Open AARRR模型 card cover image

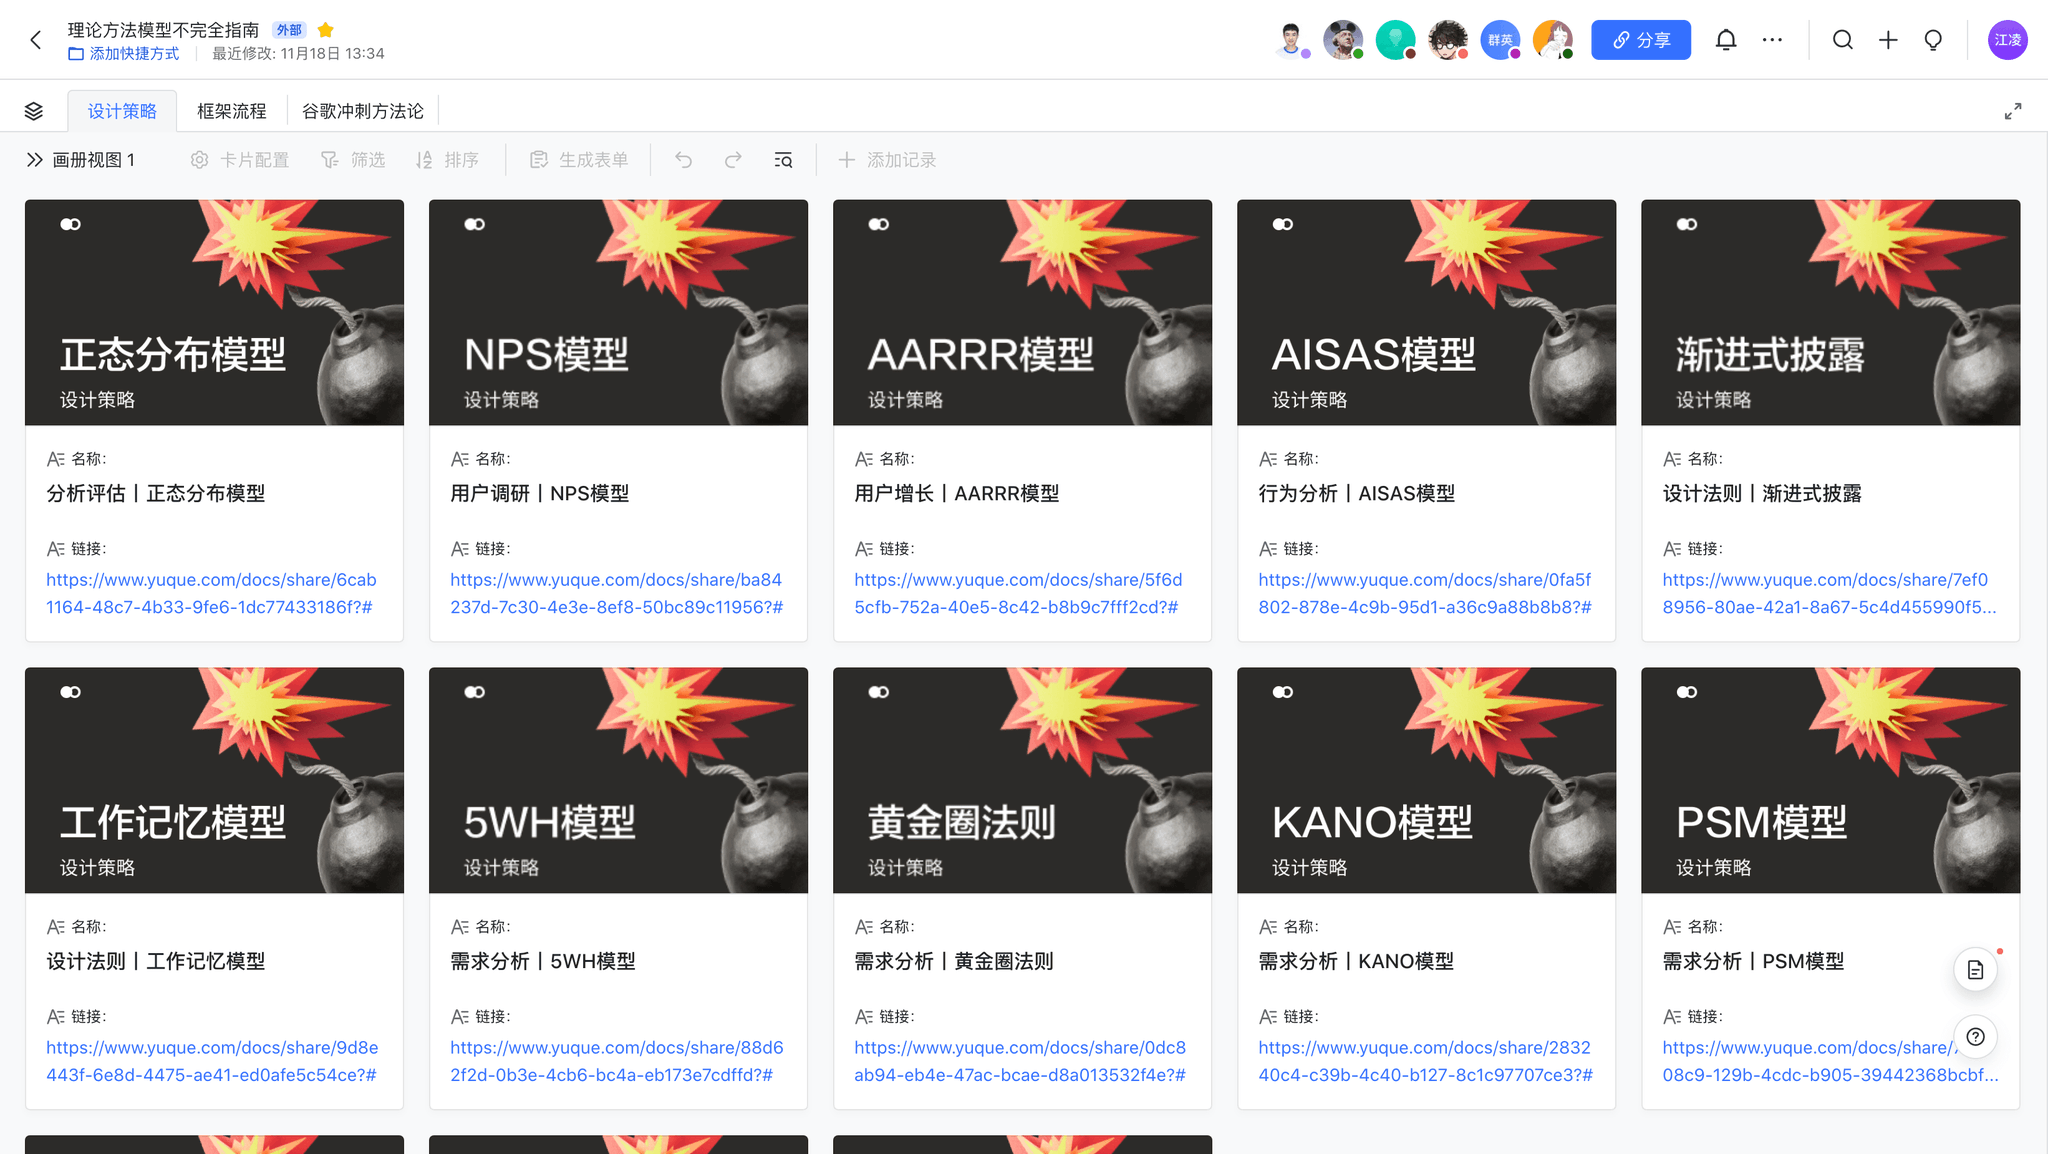1022,312
